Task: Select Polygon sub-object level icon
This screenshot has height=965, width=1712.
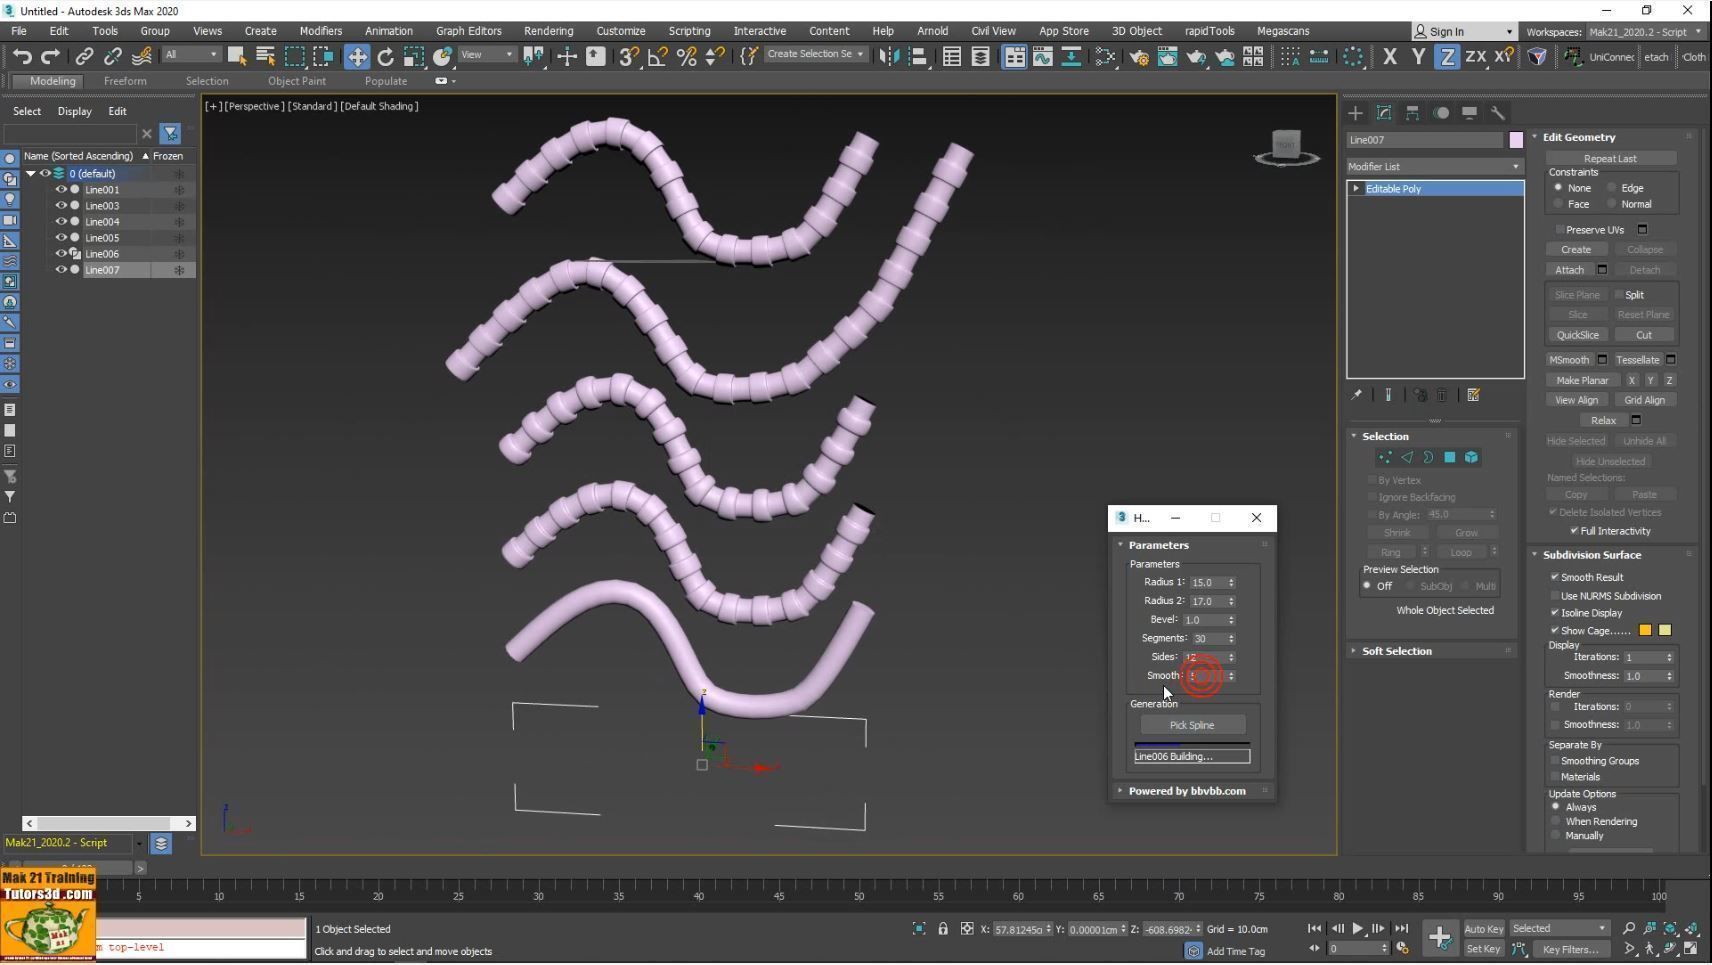Action: tap(1450, 458)
